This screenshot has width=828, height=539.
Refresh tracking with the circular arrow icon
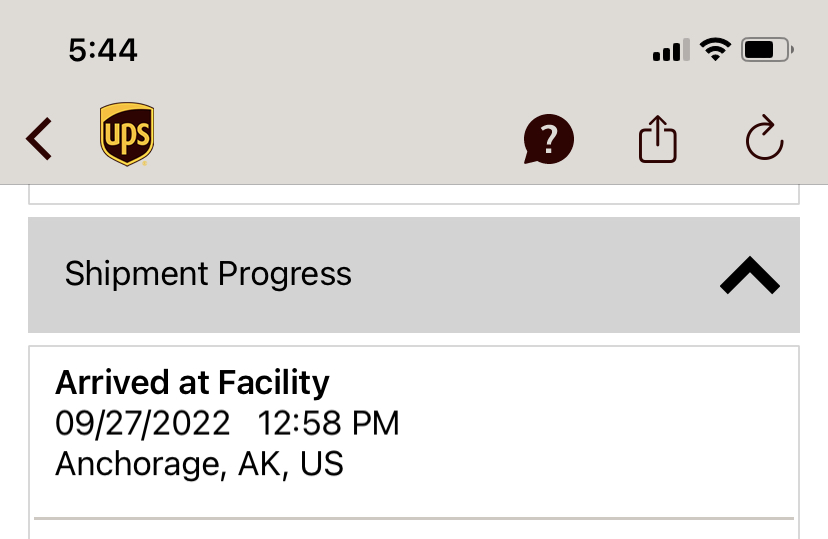765,139
